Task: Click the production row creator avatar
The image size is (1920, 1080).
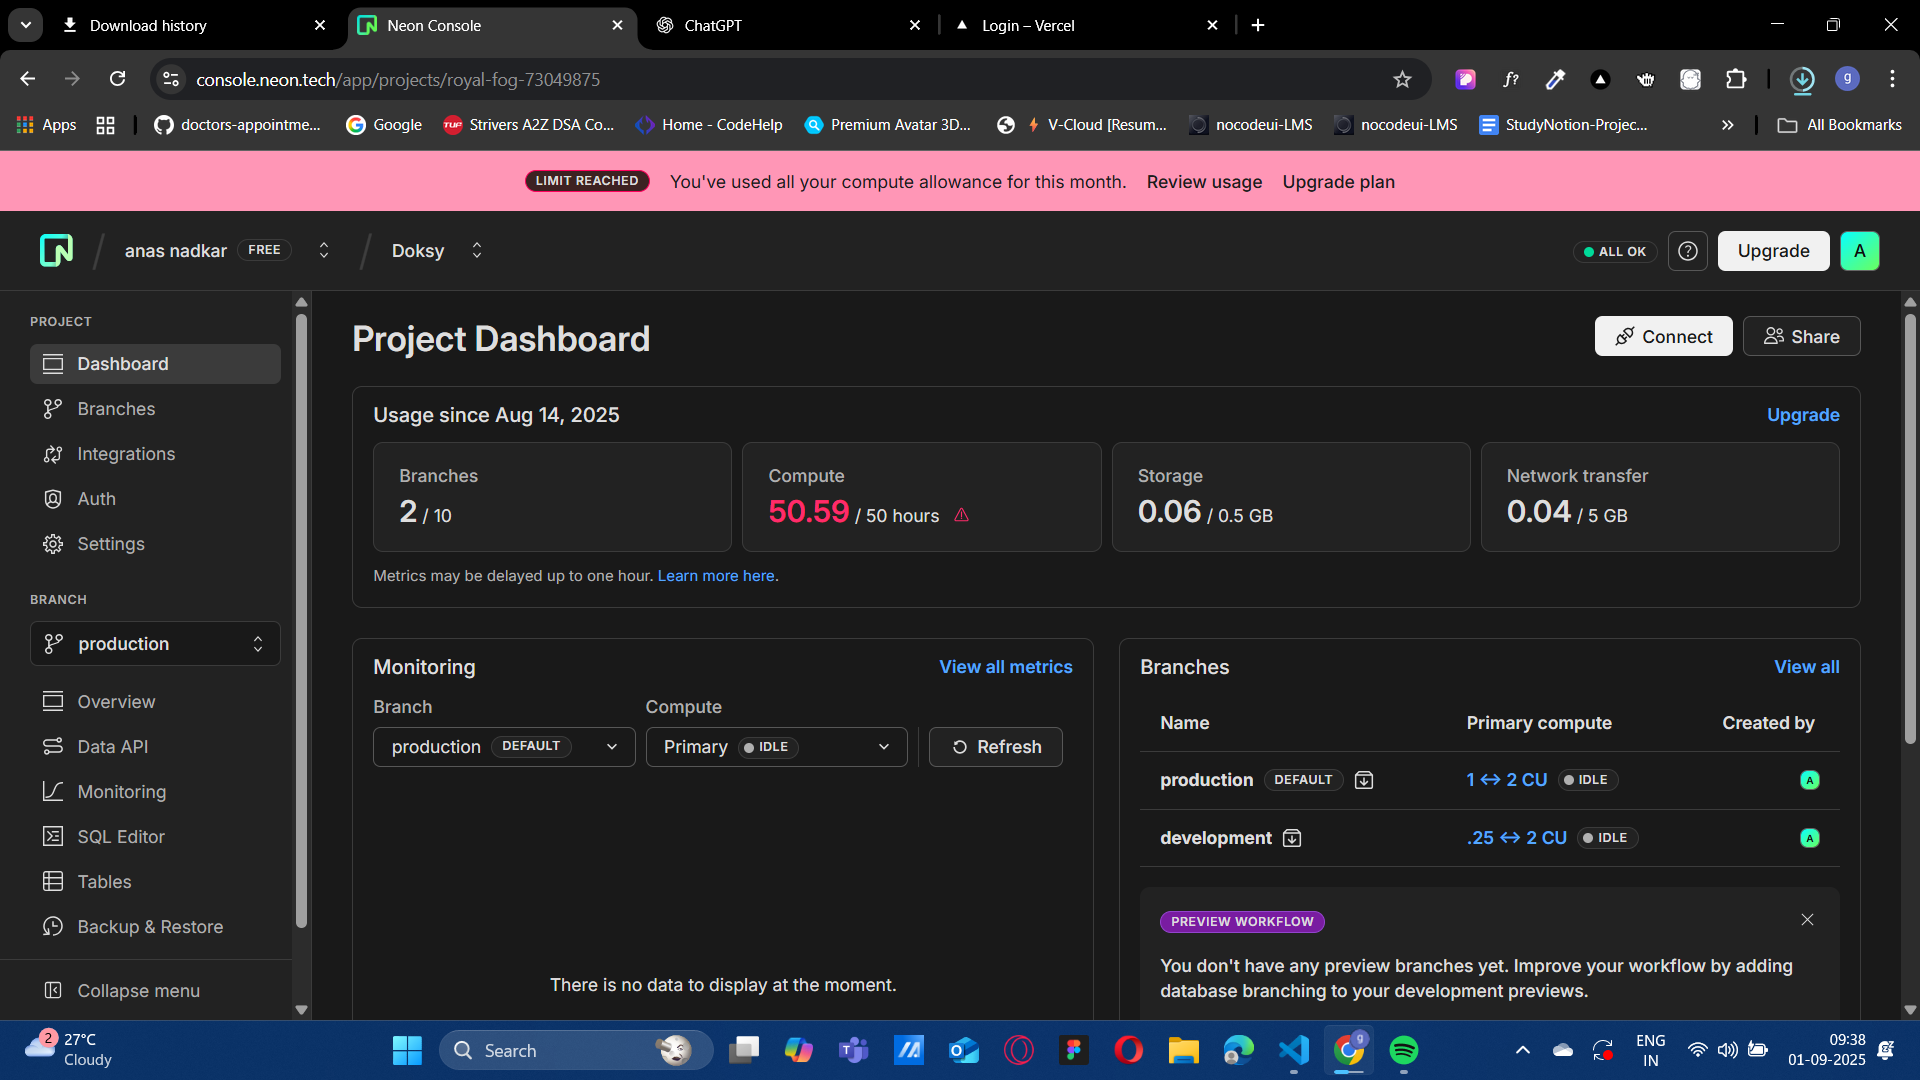Action: pos(1809,780)
